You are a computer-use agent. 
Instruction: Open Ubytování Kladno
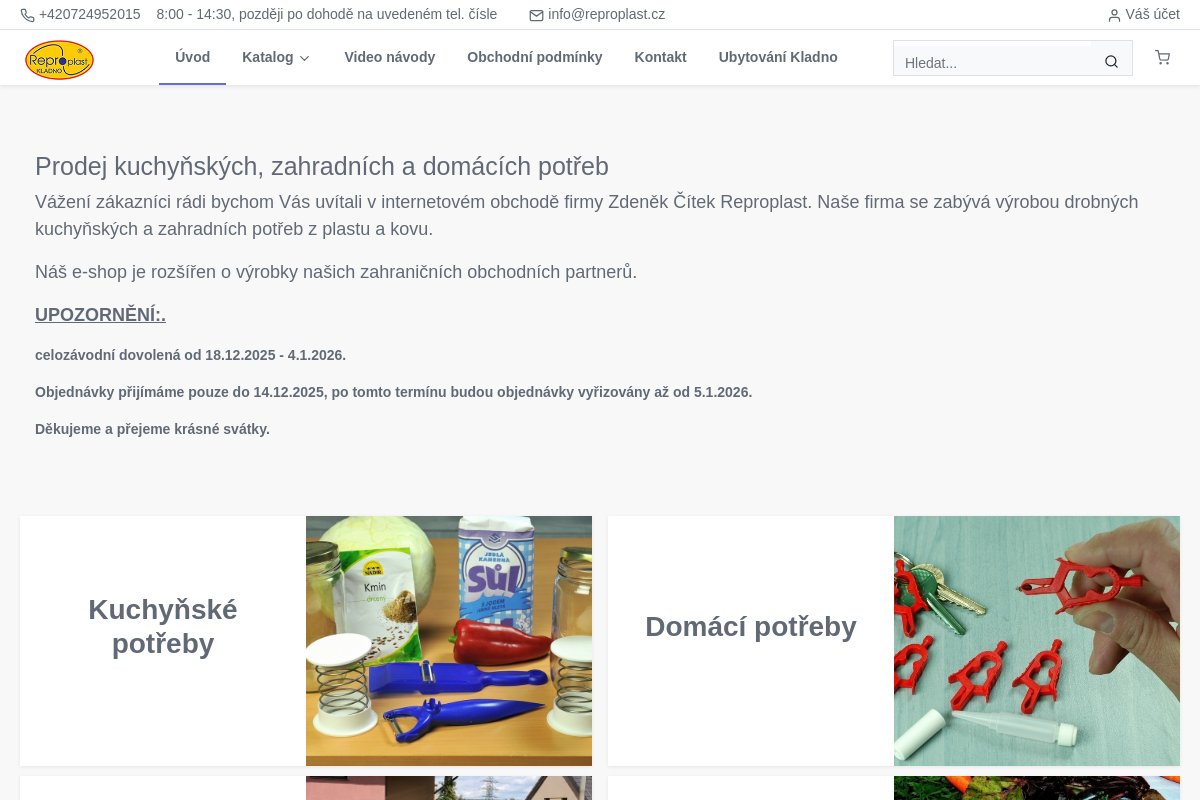[x=777, y=57]
